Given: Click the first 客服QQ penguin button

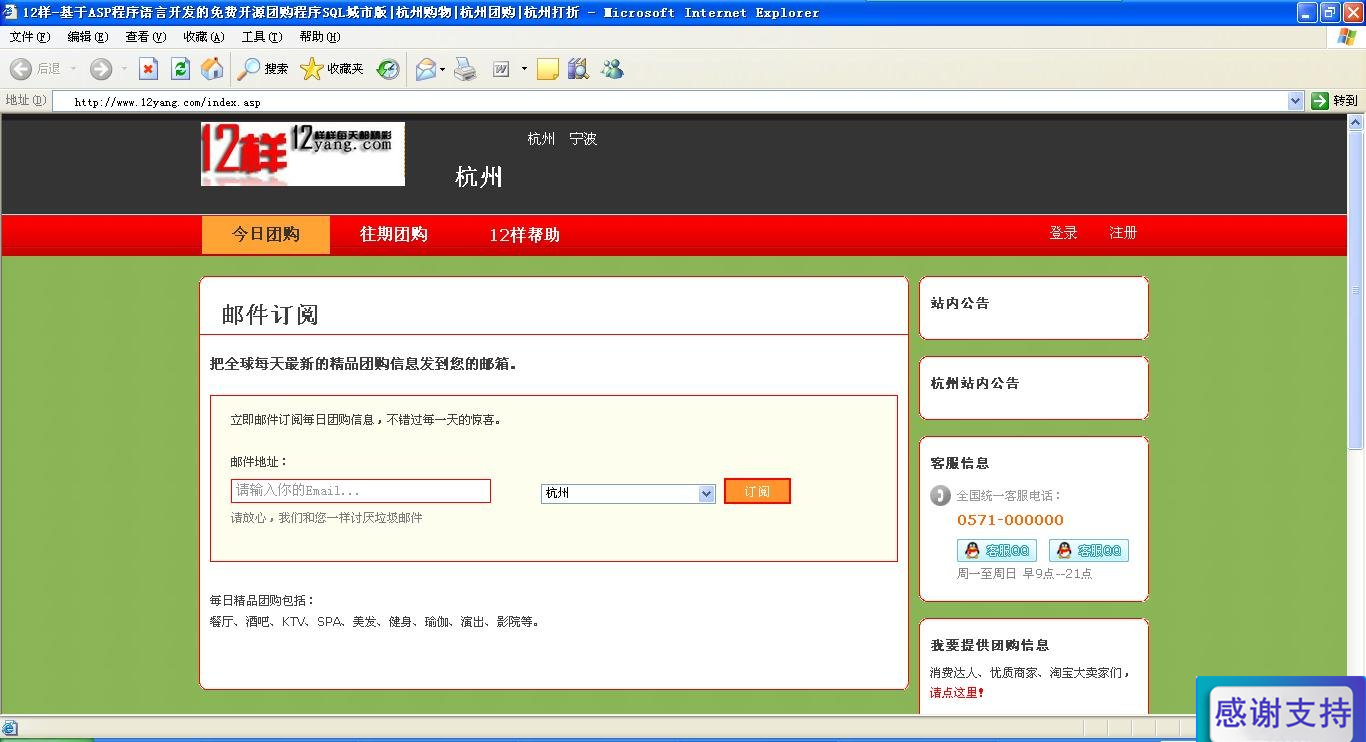Looking at the screenshot, I should coord(996,550).
